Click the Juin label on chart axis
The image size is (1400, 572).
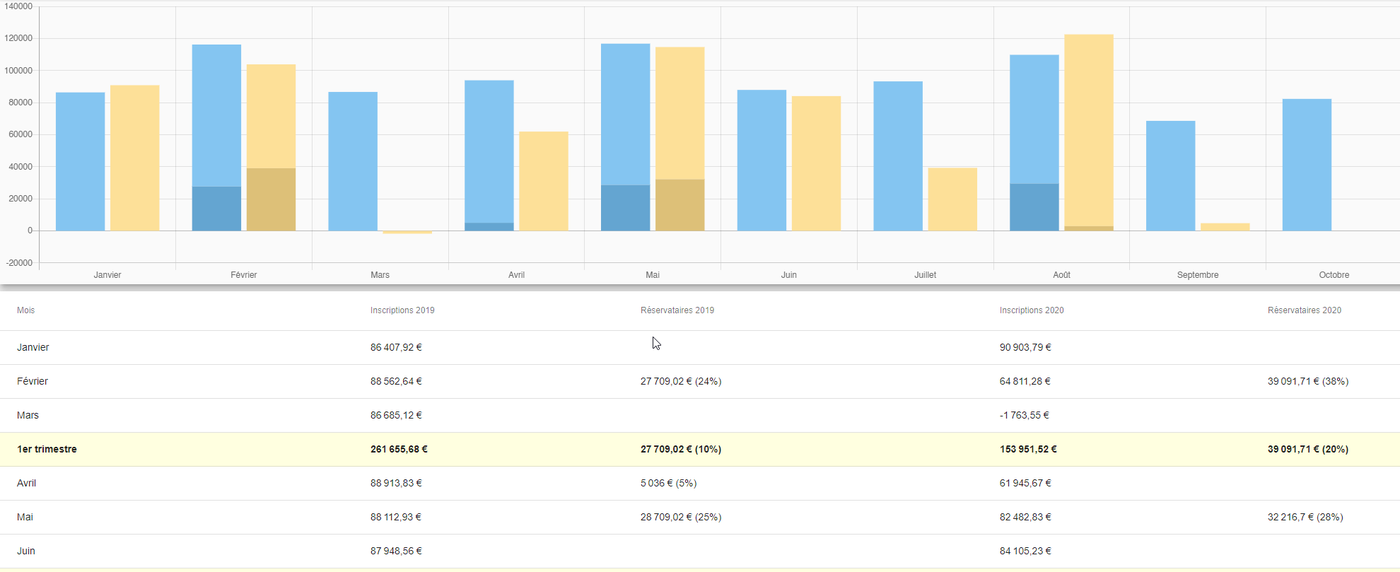[x=789, y=275]
